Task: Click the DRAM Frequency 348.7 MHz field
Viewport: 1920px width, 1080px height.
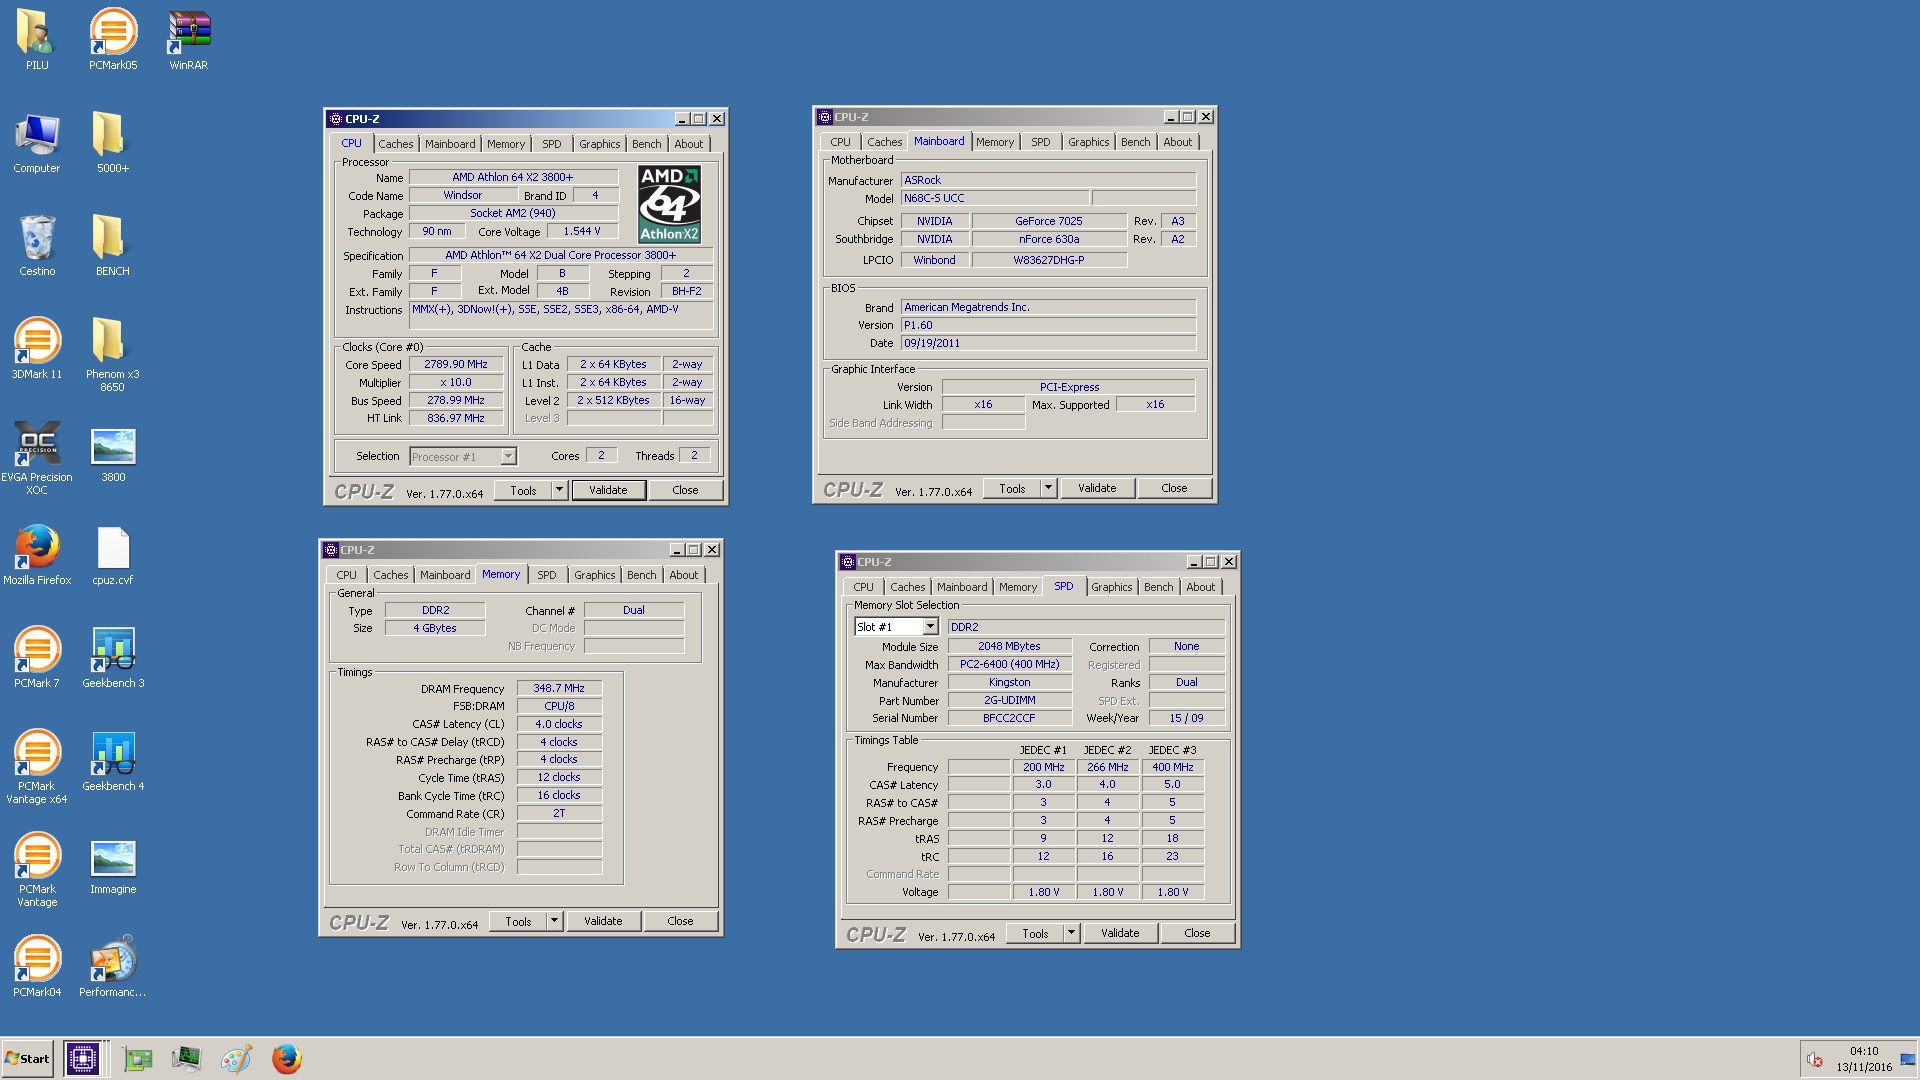Action: pos(559,688)
